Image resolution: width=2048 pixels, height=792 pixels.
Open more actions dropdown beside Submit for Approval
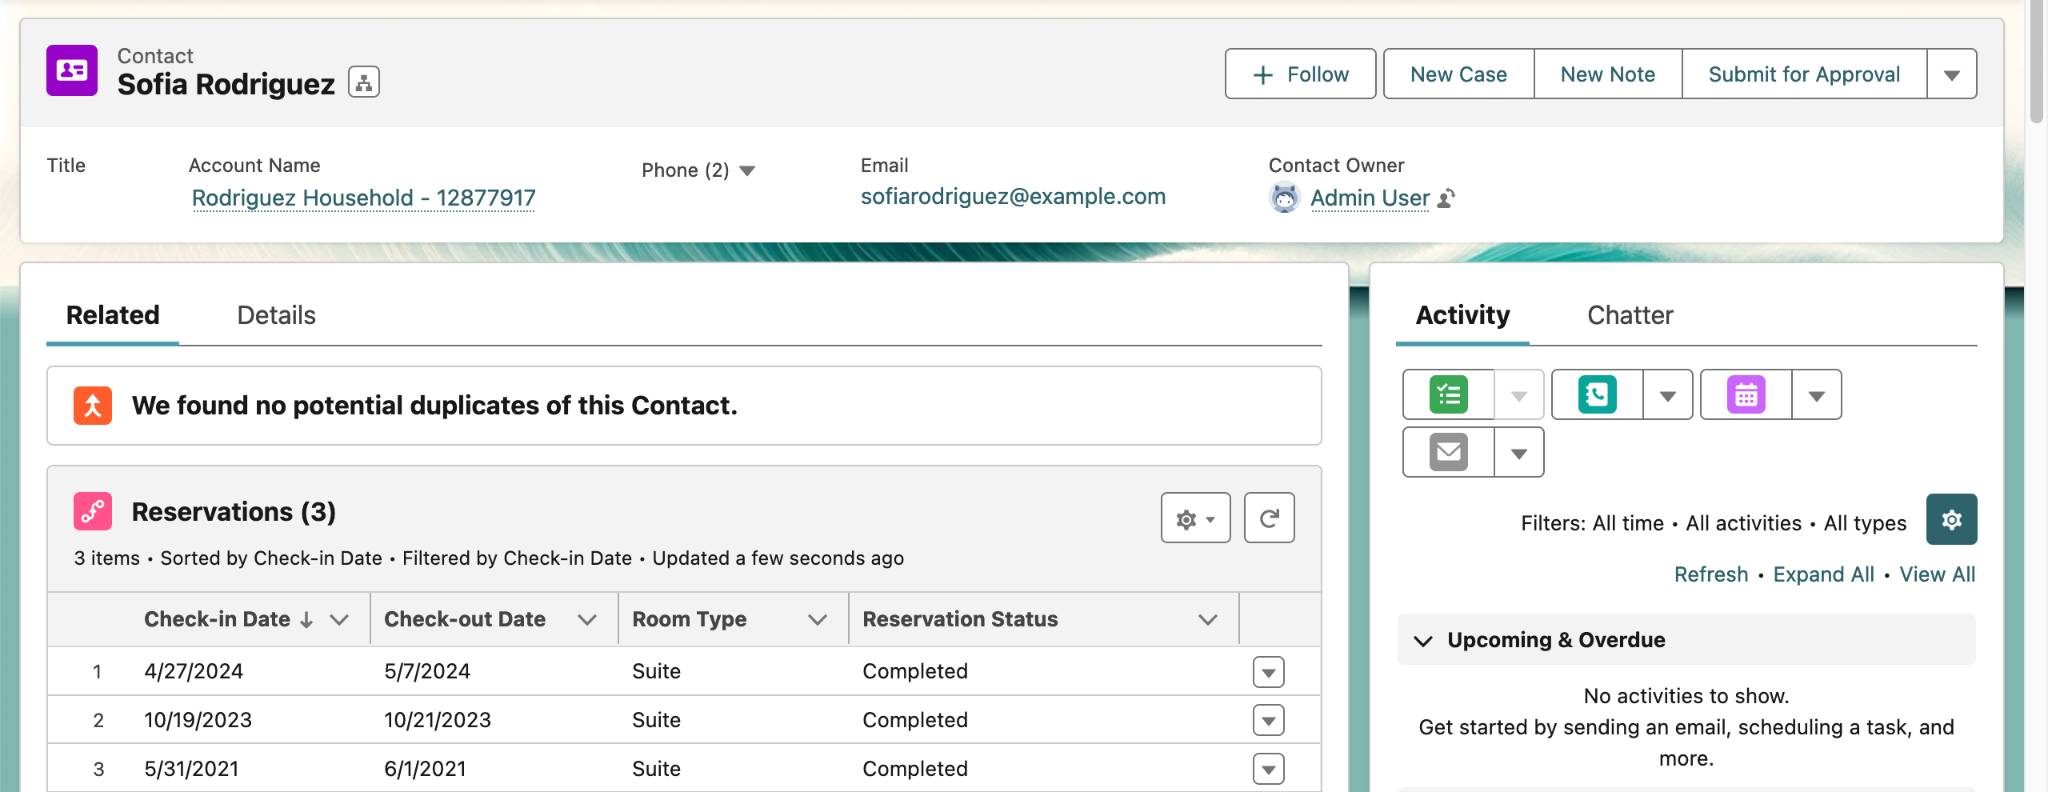pyautogui.click(x=1951, y=74)
